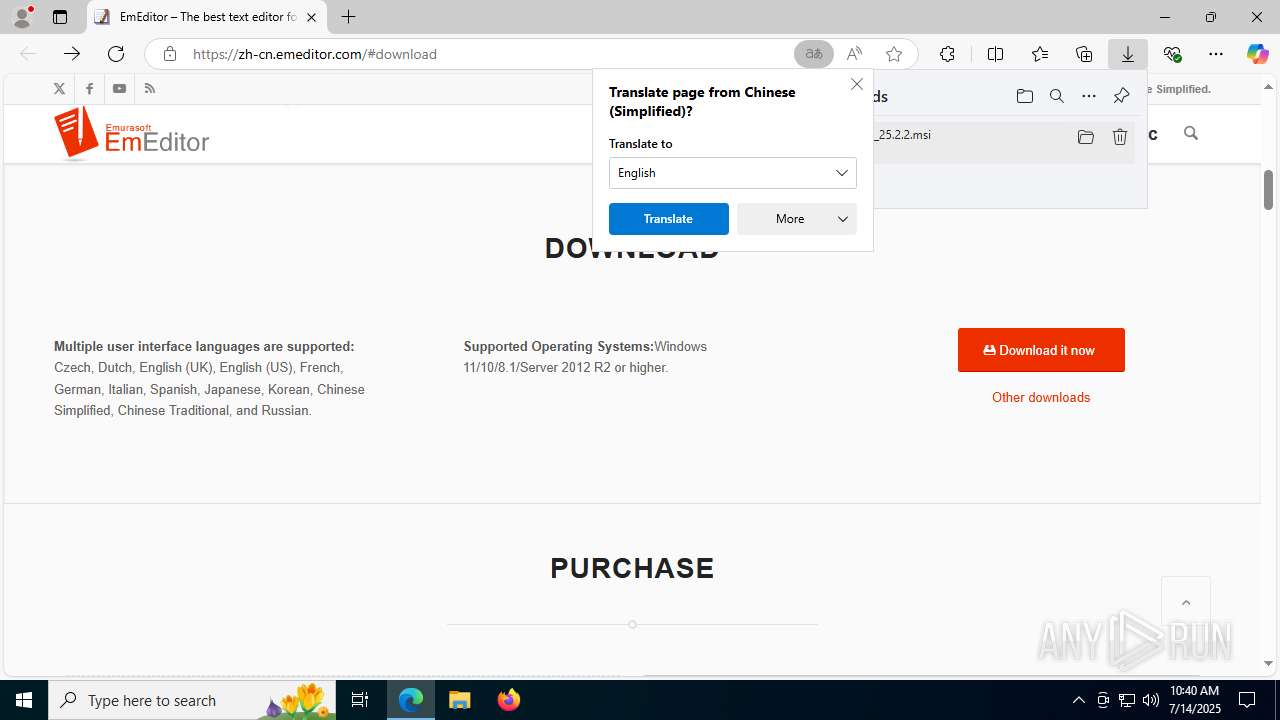Launch Firefox from taskbar
Image resolution: width=1280 pixels, height=720 pixels.
508,700
